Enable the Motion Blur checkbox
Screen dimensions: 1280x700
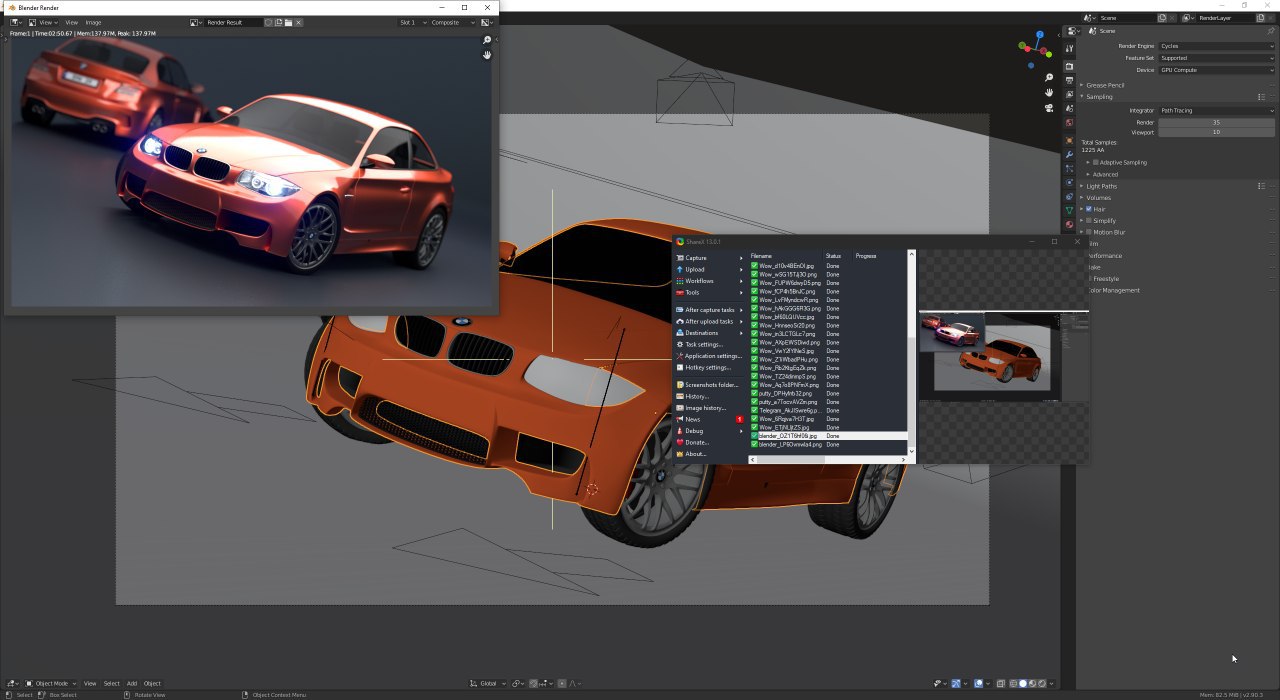[1089, 232]
